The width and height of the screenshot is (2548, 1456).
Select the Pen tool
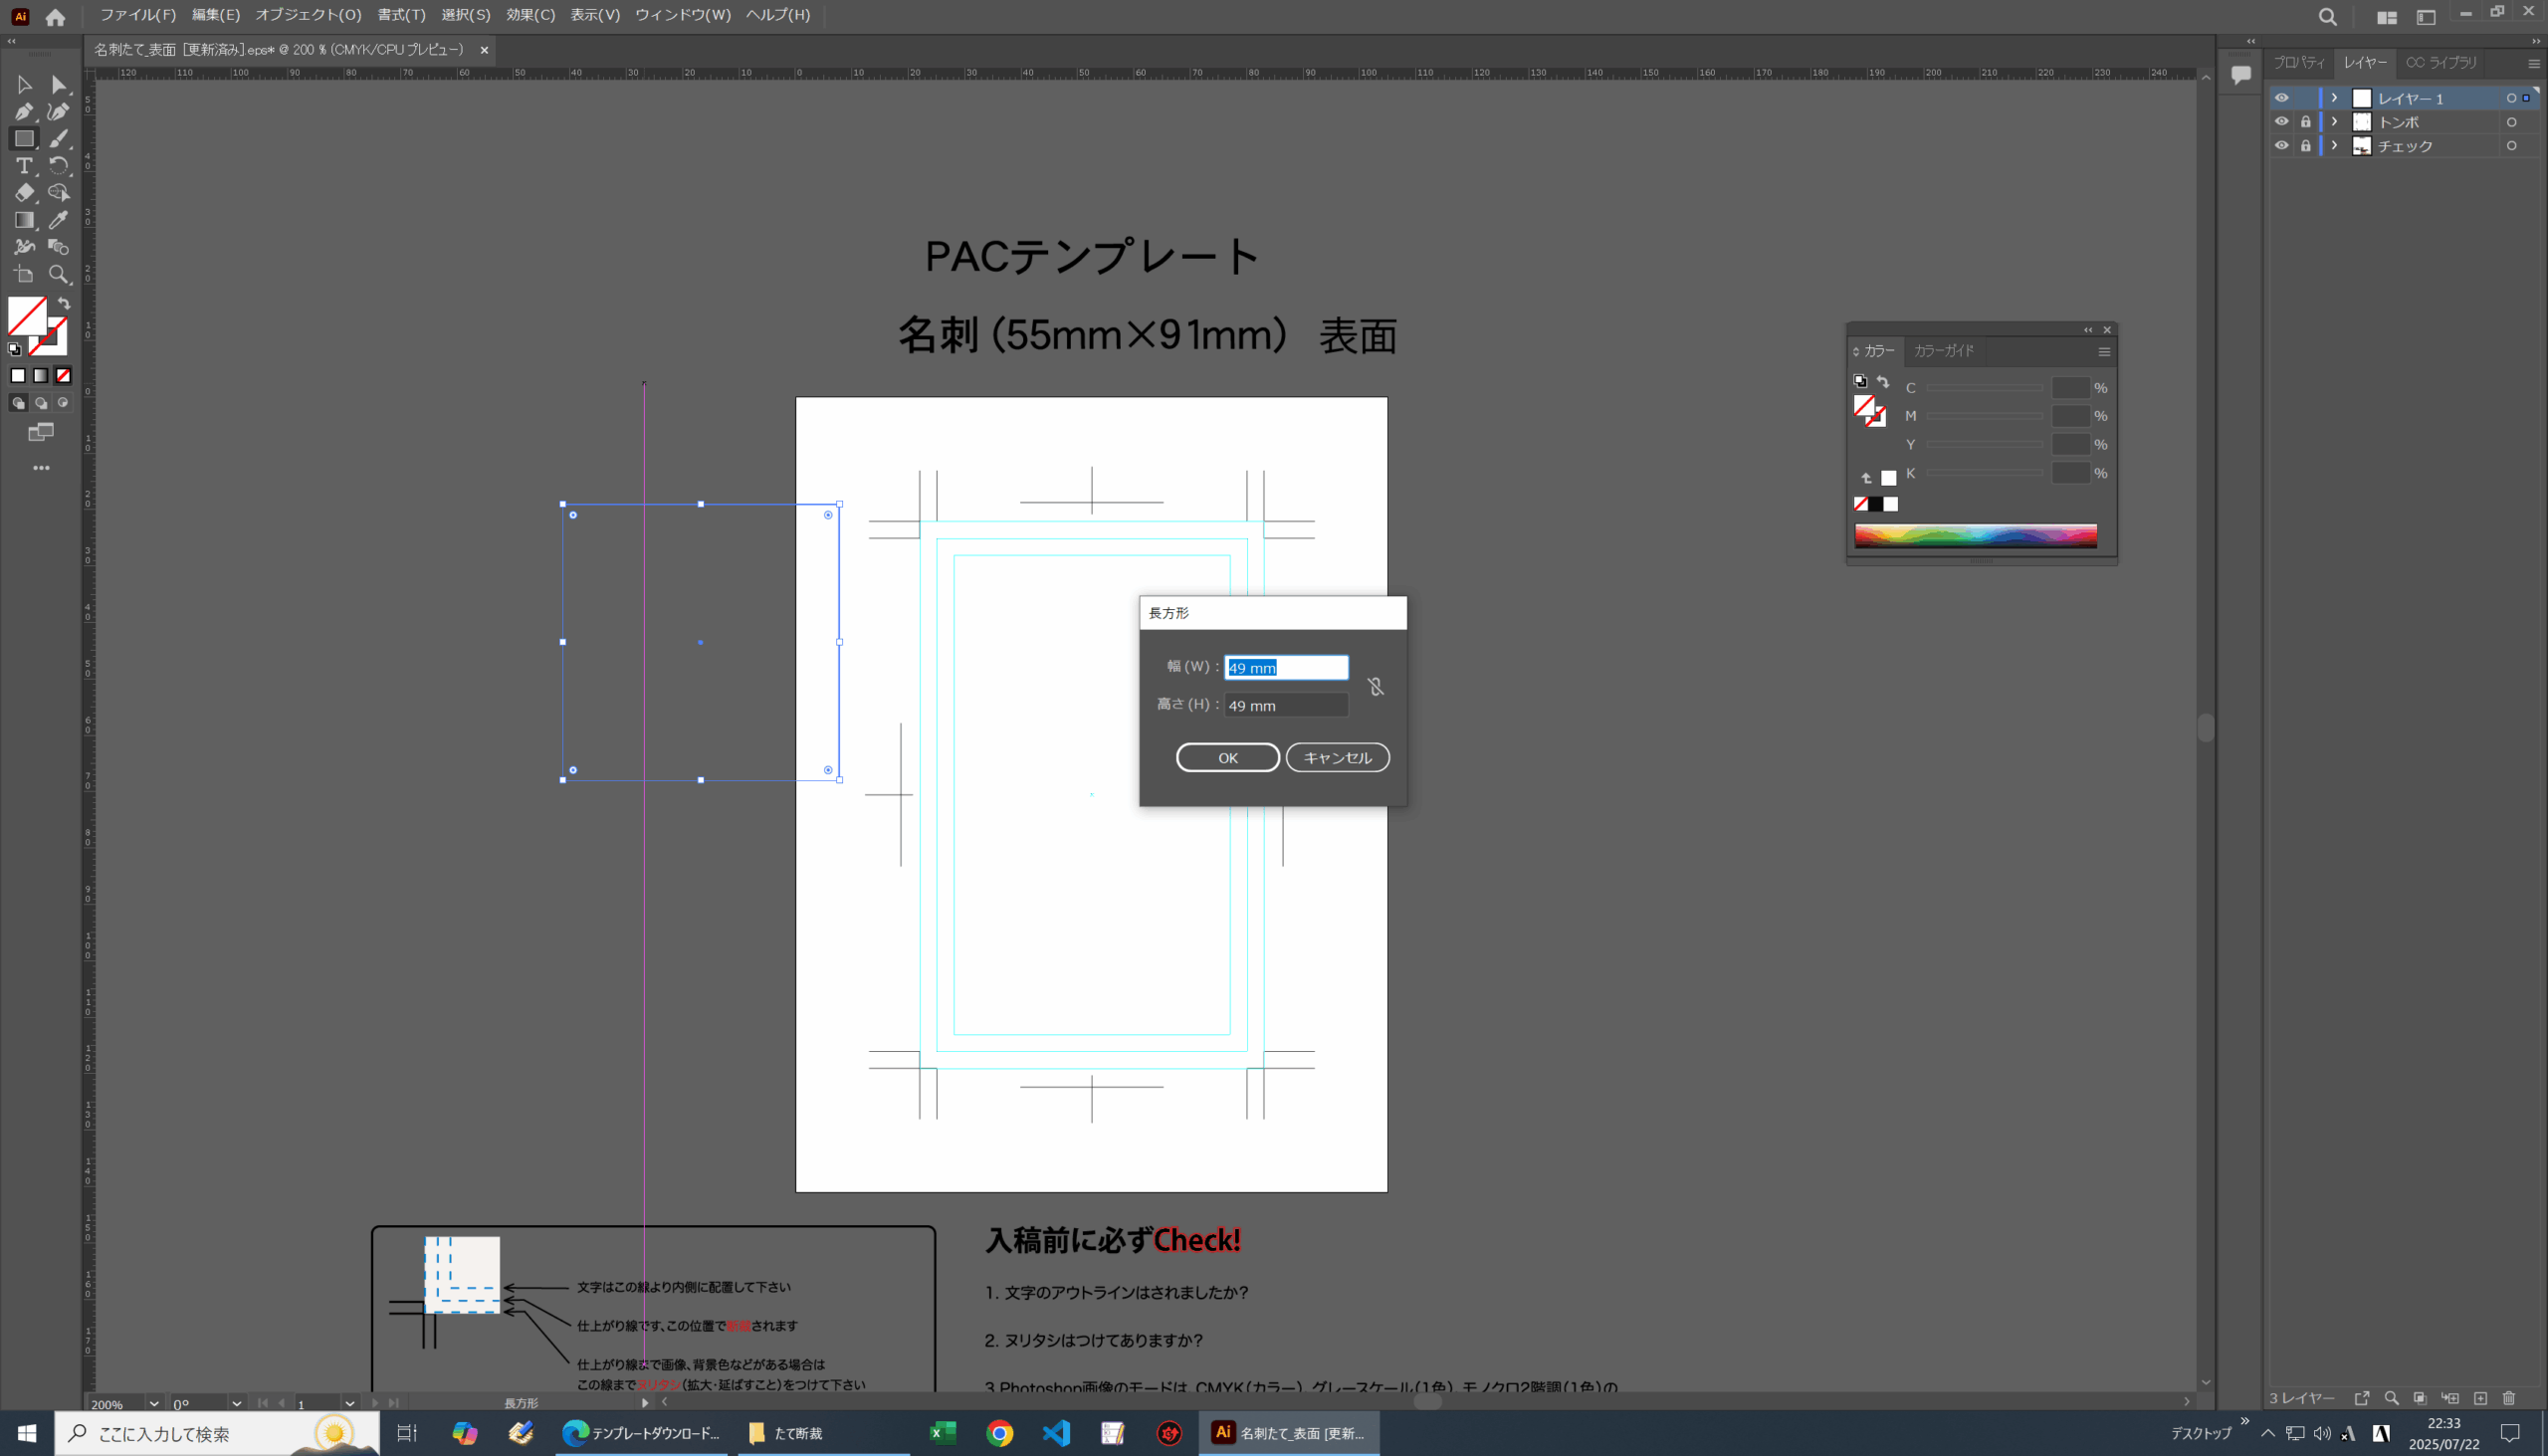point(24,112)
